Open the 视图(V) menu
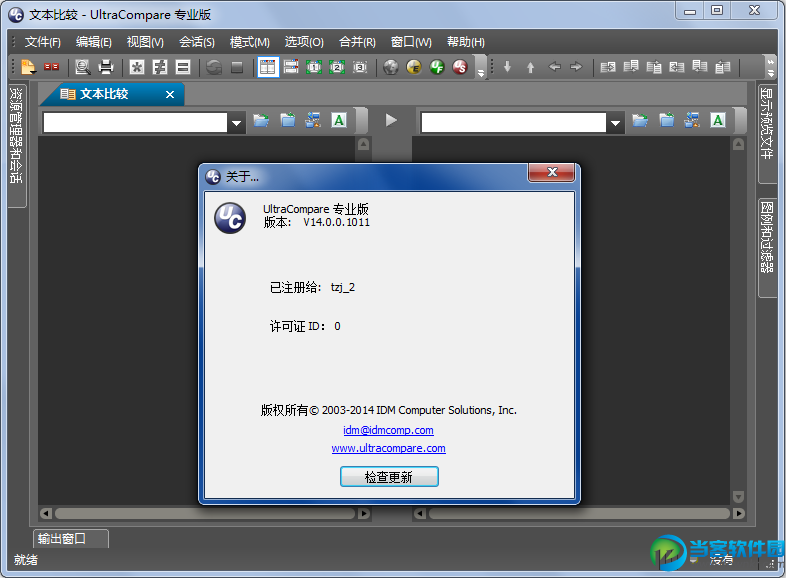The width and height of the screenshot is (786, 578). coord(145,42)
